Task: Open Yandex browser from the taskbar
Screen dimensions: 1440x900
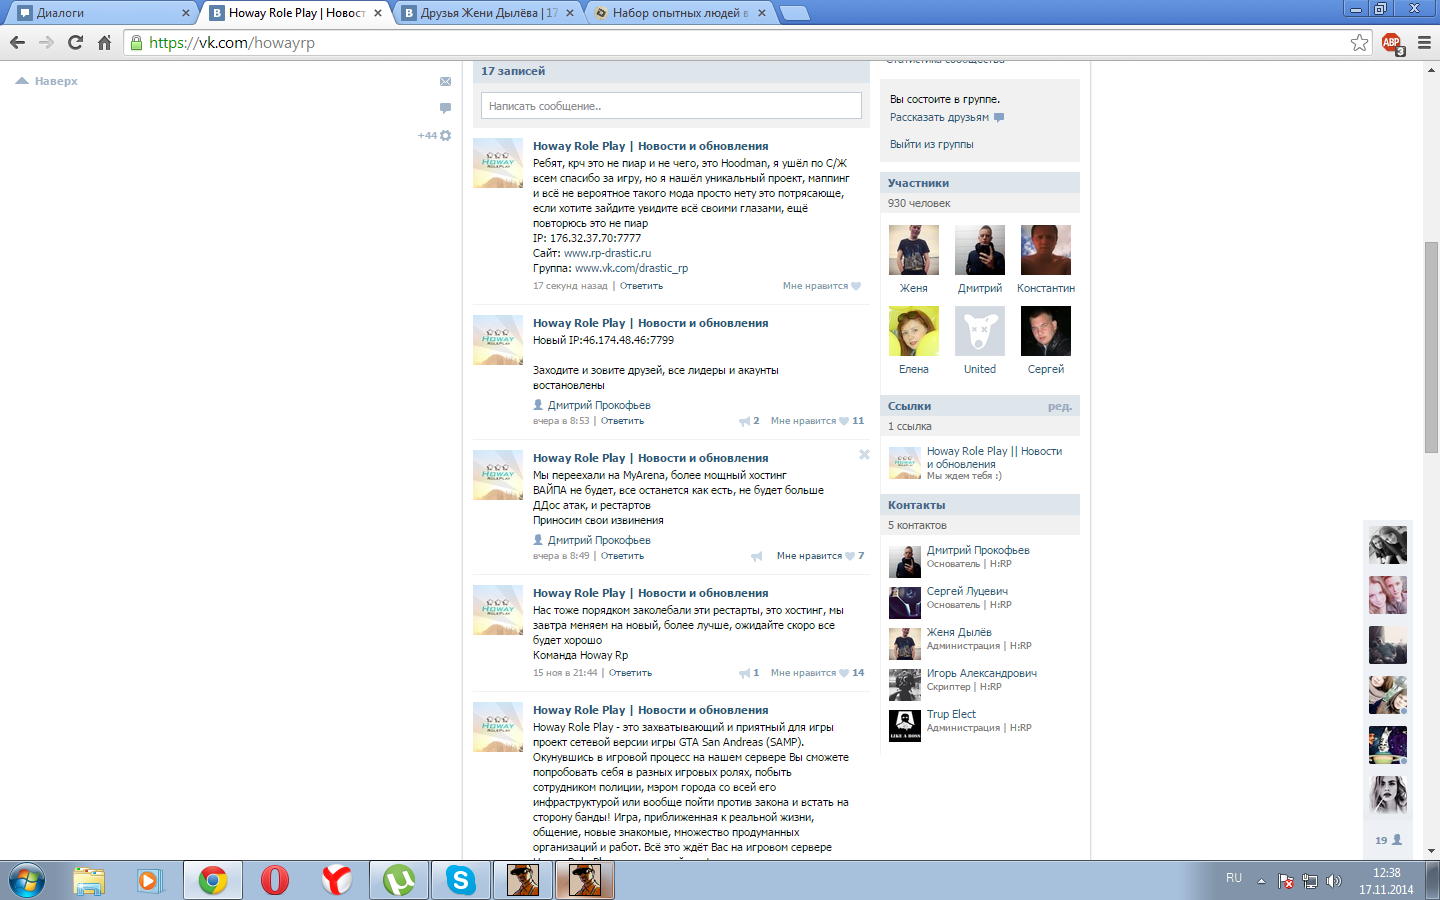Action: (337, 881)
